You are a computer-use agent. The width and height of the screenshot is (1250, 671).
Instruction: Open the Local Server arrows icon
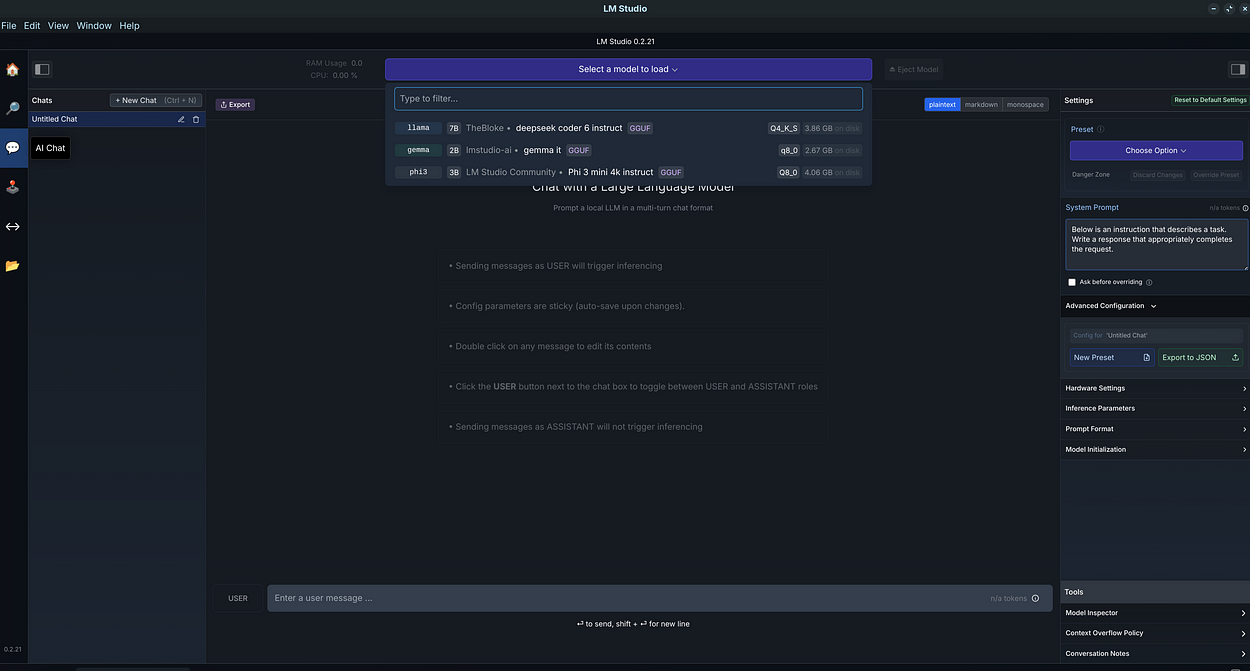point(12,226)
